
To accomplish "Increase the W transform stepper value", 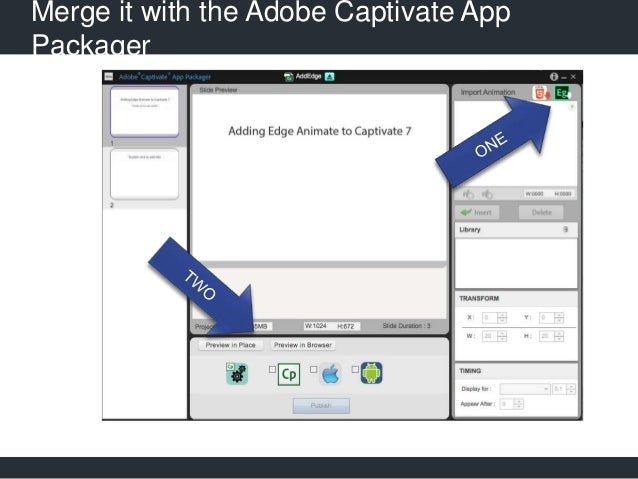I will pos(502,333).
